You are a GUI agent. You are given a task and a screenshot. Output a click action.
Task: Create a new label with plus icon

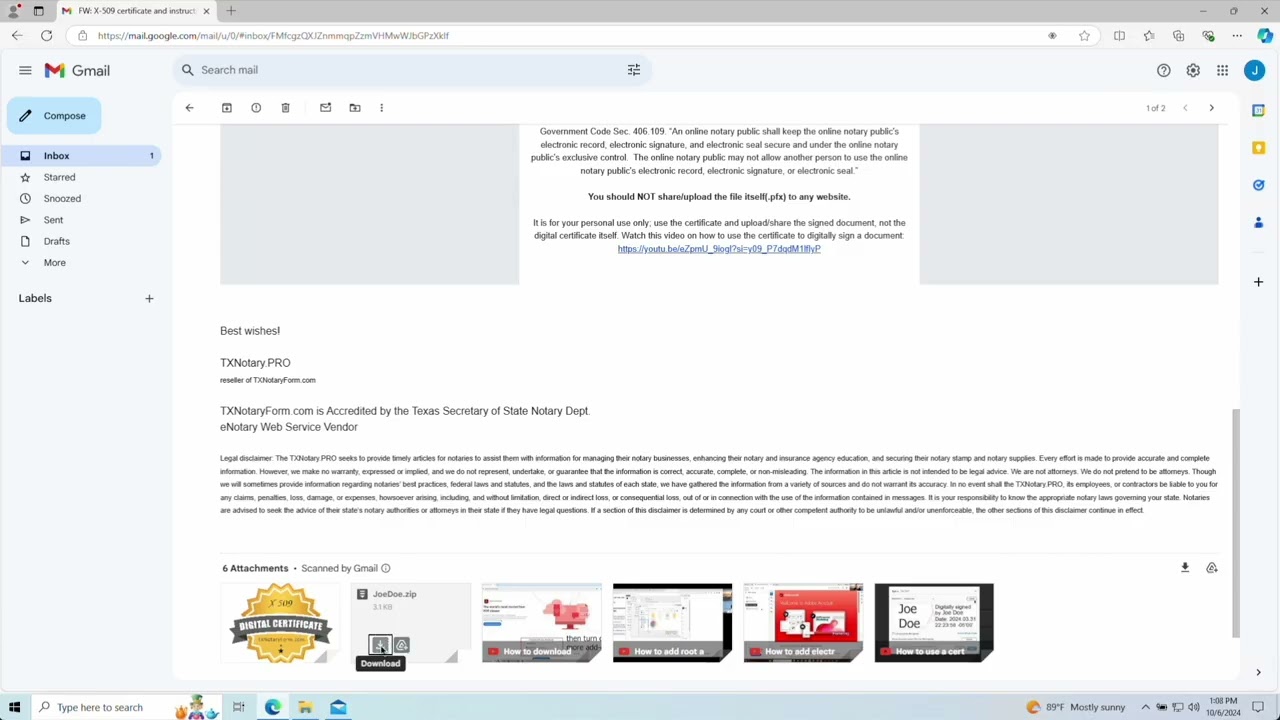pyautogui.click(x=149, y=298)
